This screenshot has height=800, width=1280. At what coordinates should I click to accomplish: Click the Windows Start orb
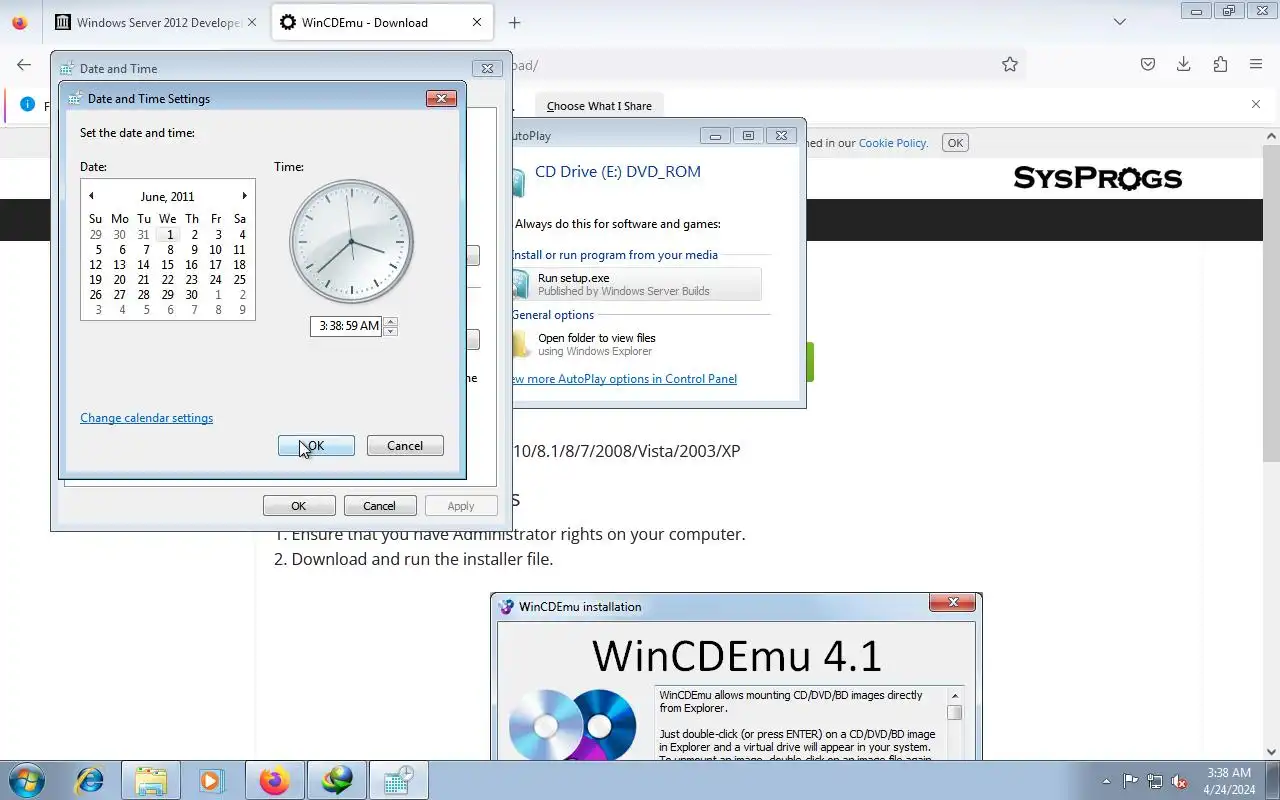tap(25, 780)
